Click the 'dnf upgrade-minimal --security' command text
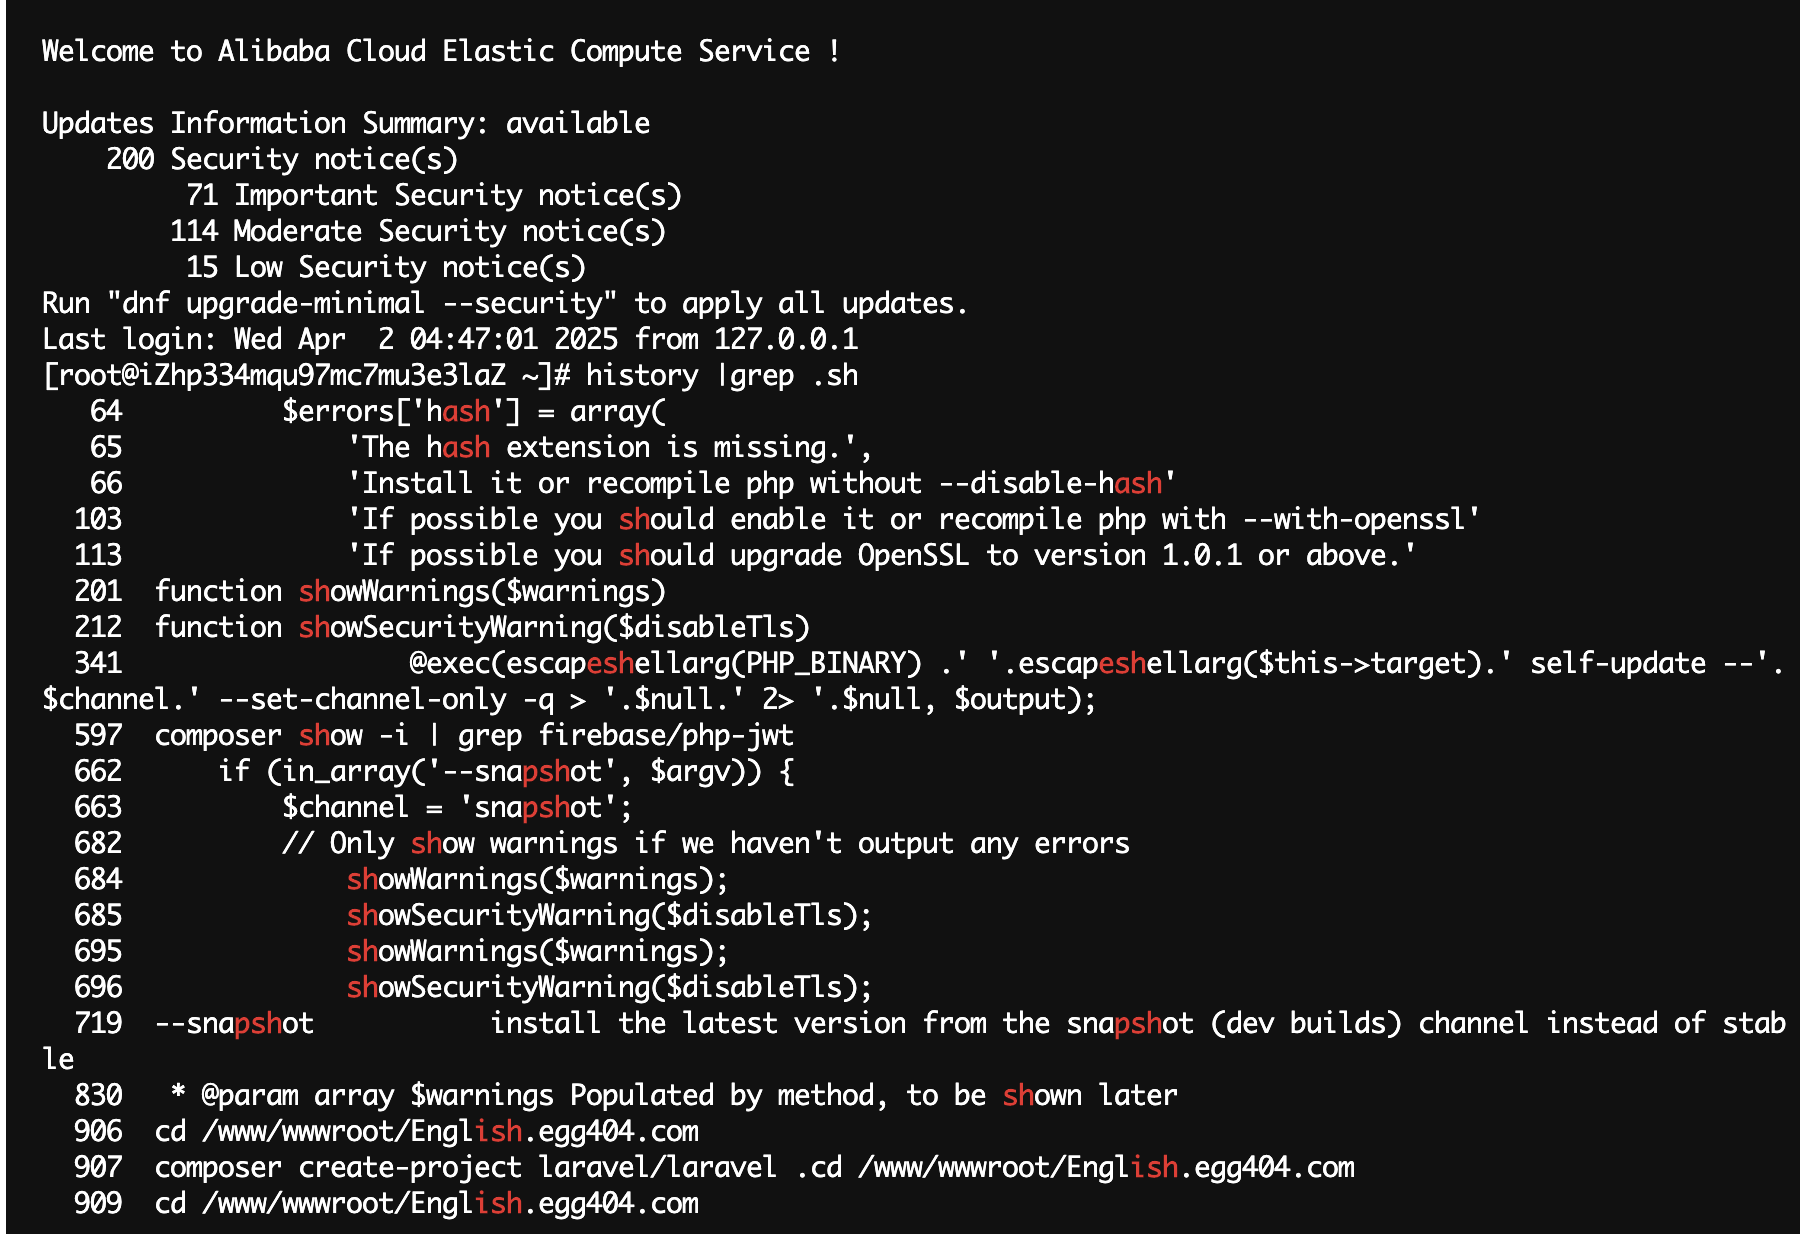 click(x=362, y=303)
